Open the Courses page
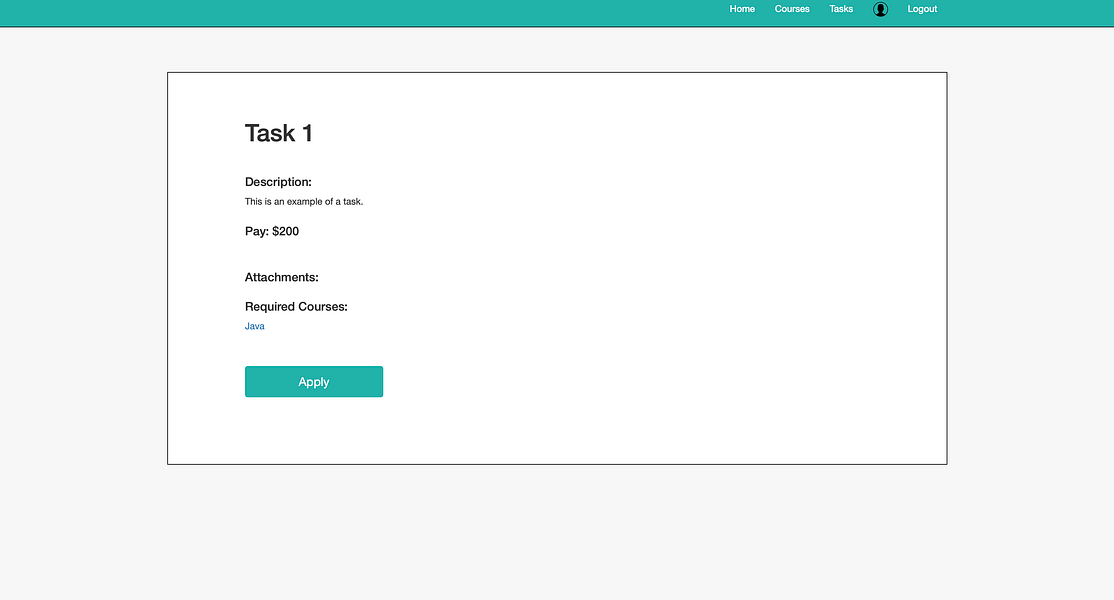The height and width of the screenshot is (600, 1114). (792, 9)
